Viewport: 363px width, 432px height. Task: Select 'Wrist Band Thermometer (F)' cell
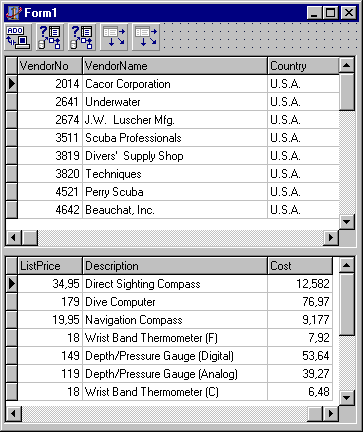pyautogui.click(x=175, y=338)
